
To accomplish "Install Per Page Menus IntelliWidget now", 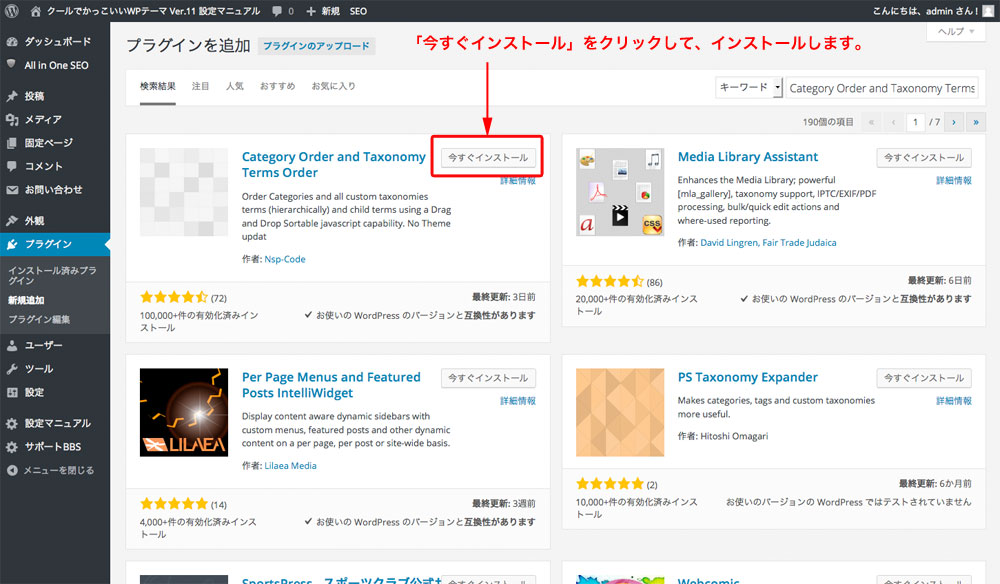I will pyautogui.click(x=488, y=378).
